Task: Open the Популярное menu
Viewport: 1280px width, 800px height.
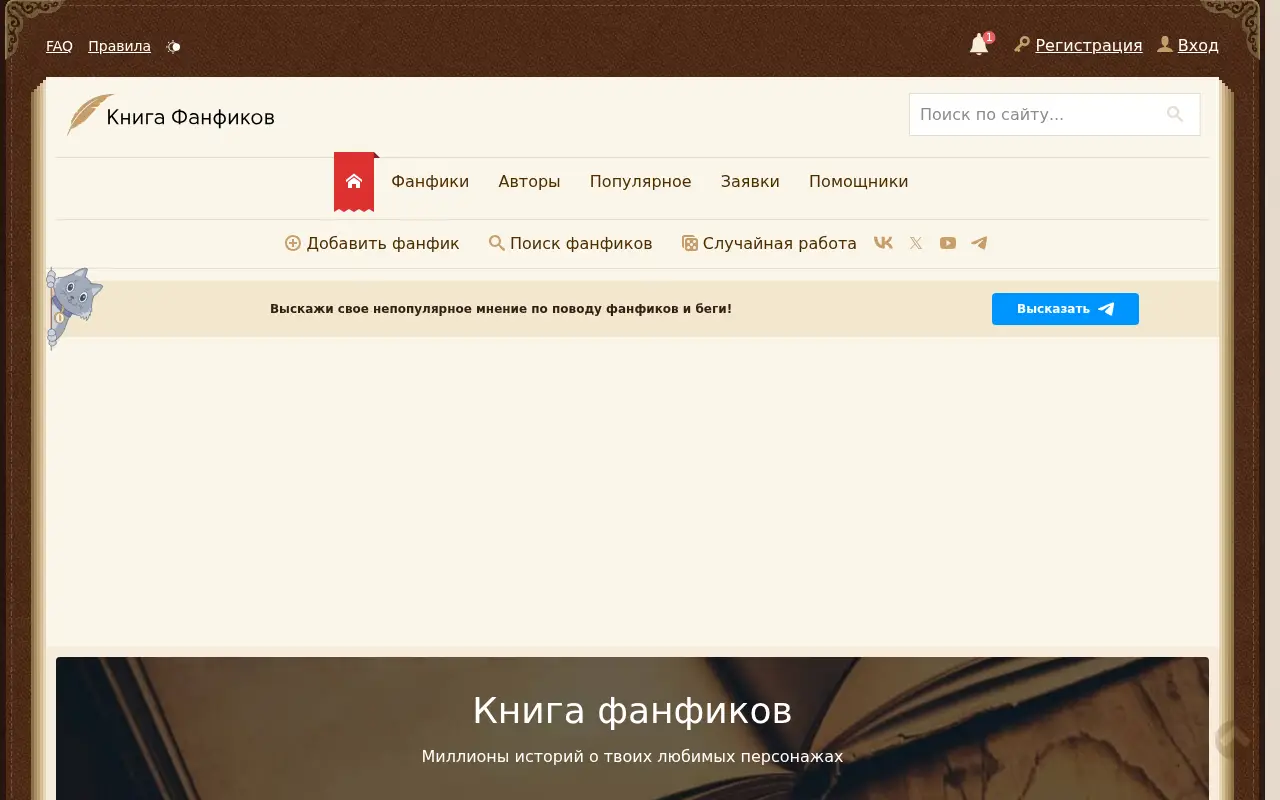Action: [640, 181]
